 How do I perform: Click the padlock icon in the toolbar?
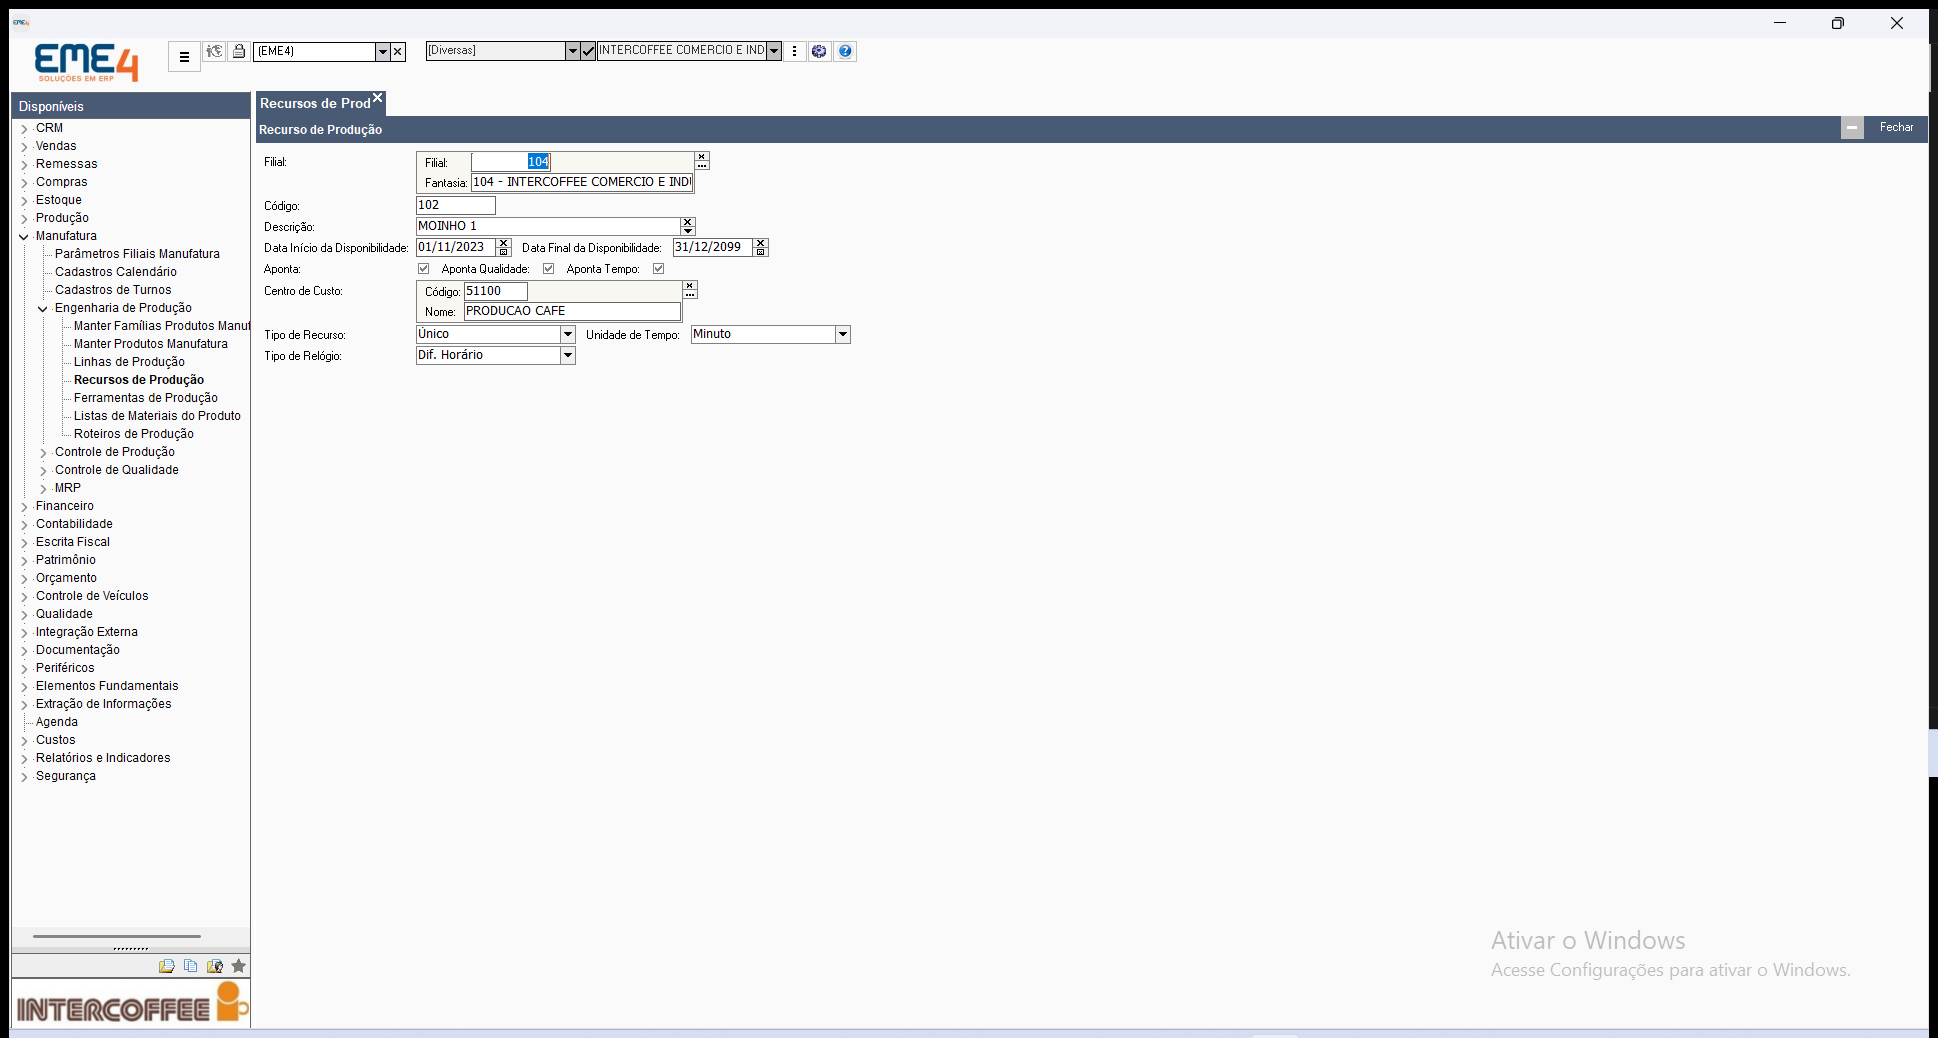pos(239,51)
